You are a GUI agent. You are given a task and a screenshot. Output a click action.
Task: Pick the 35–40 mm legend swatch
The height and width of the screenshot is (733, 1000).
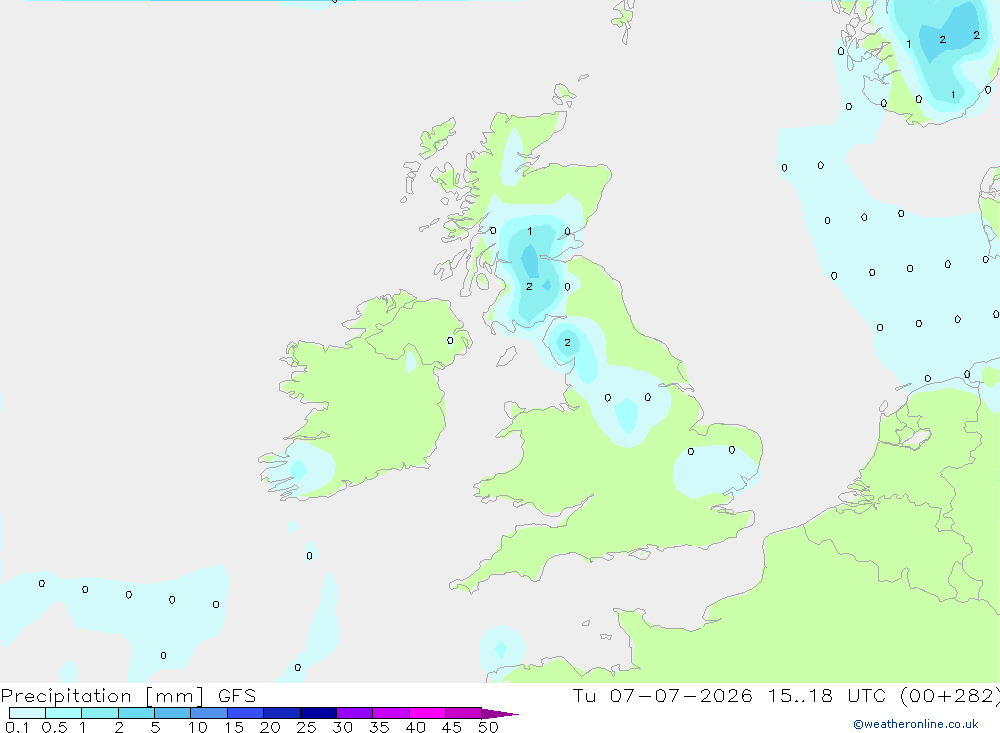[x=390, y=713]
